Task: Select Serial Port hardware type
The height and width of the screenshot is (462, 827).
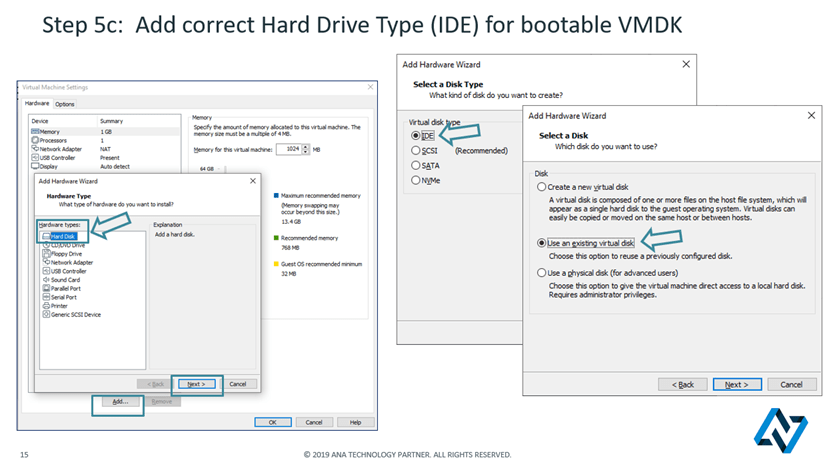Action: (x=65, y=297)
